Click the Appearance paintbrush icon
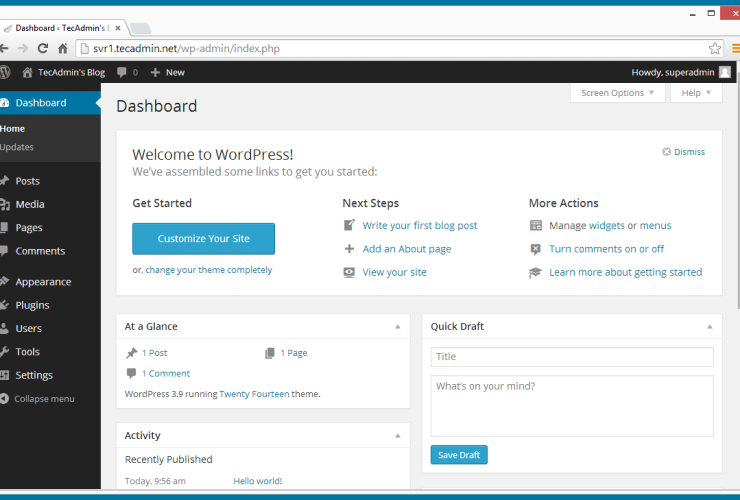This screenshot has height=500, width=740. pyautogui.click(x=5, y=282)
